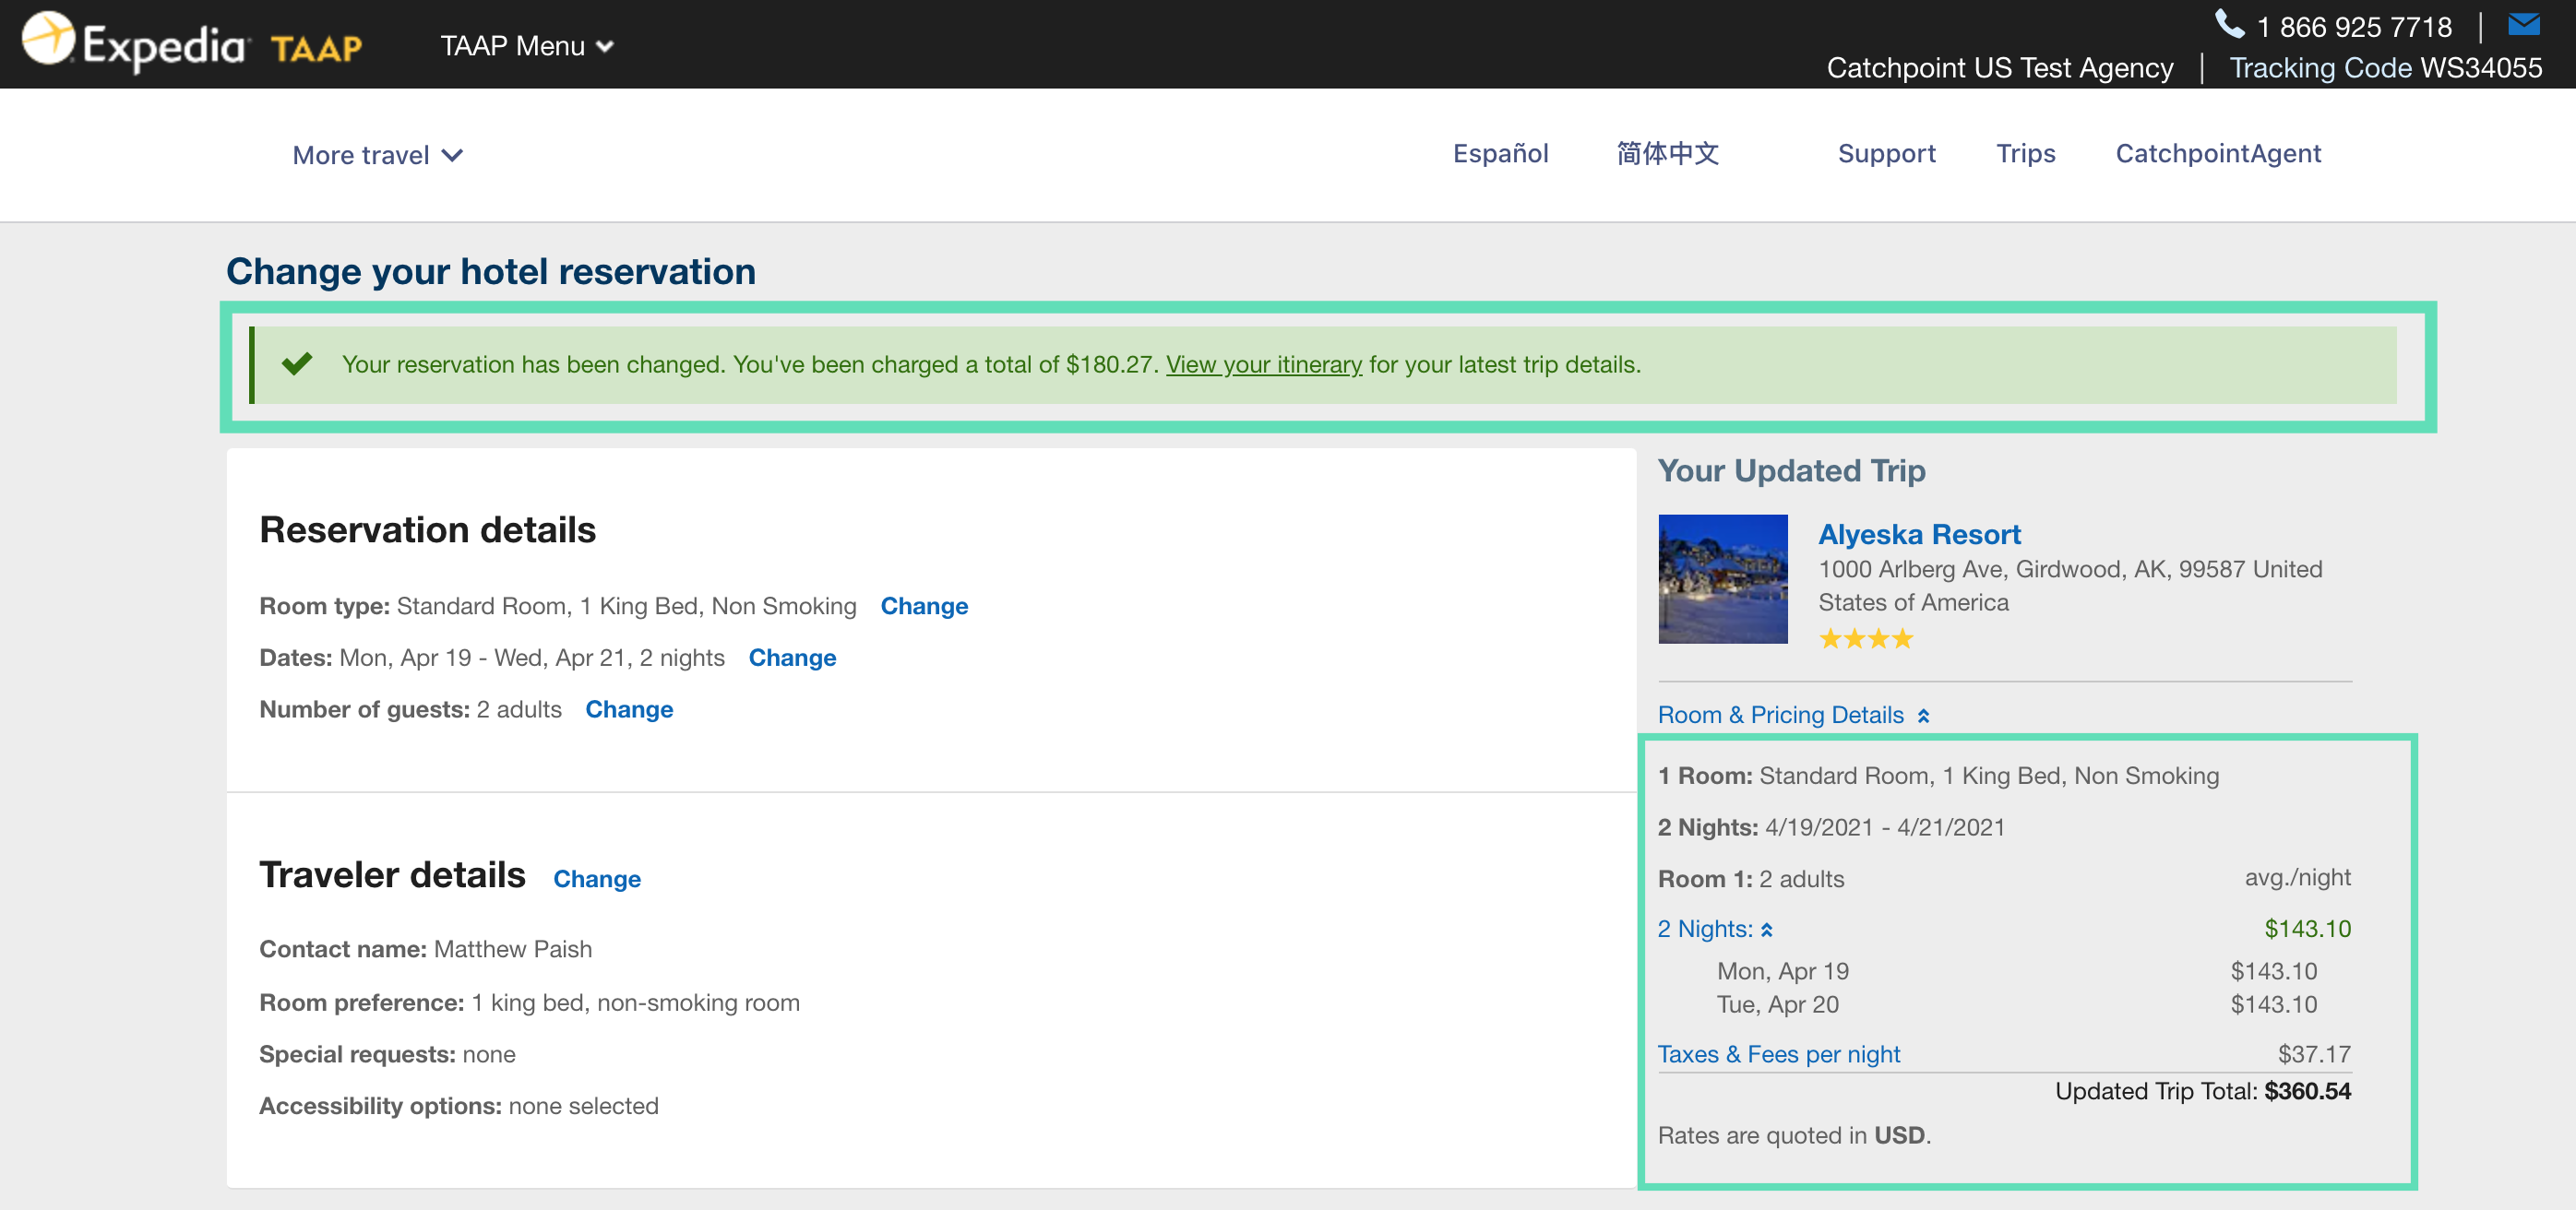Change the room type

(x=923, y=606)
